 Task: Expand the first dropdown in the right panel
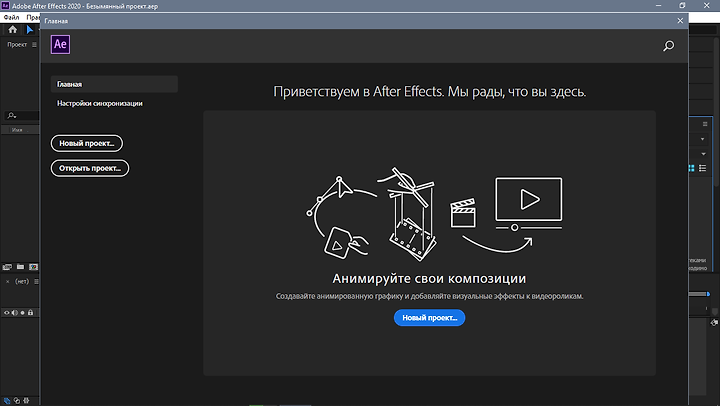coord(703,139)
